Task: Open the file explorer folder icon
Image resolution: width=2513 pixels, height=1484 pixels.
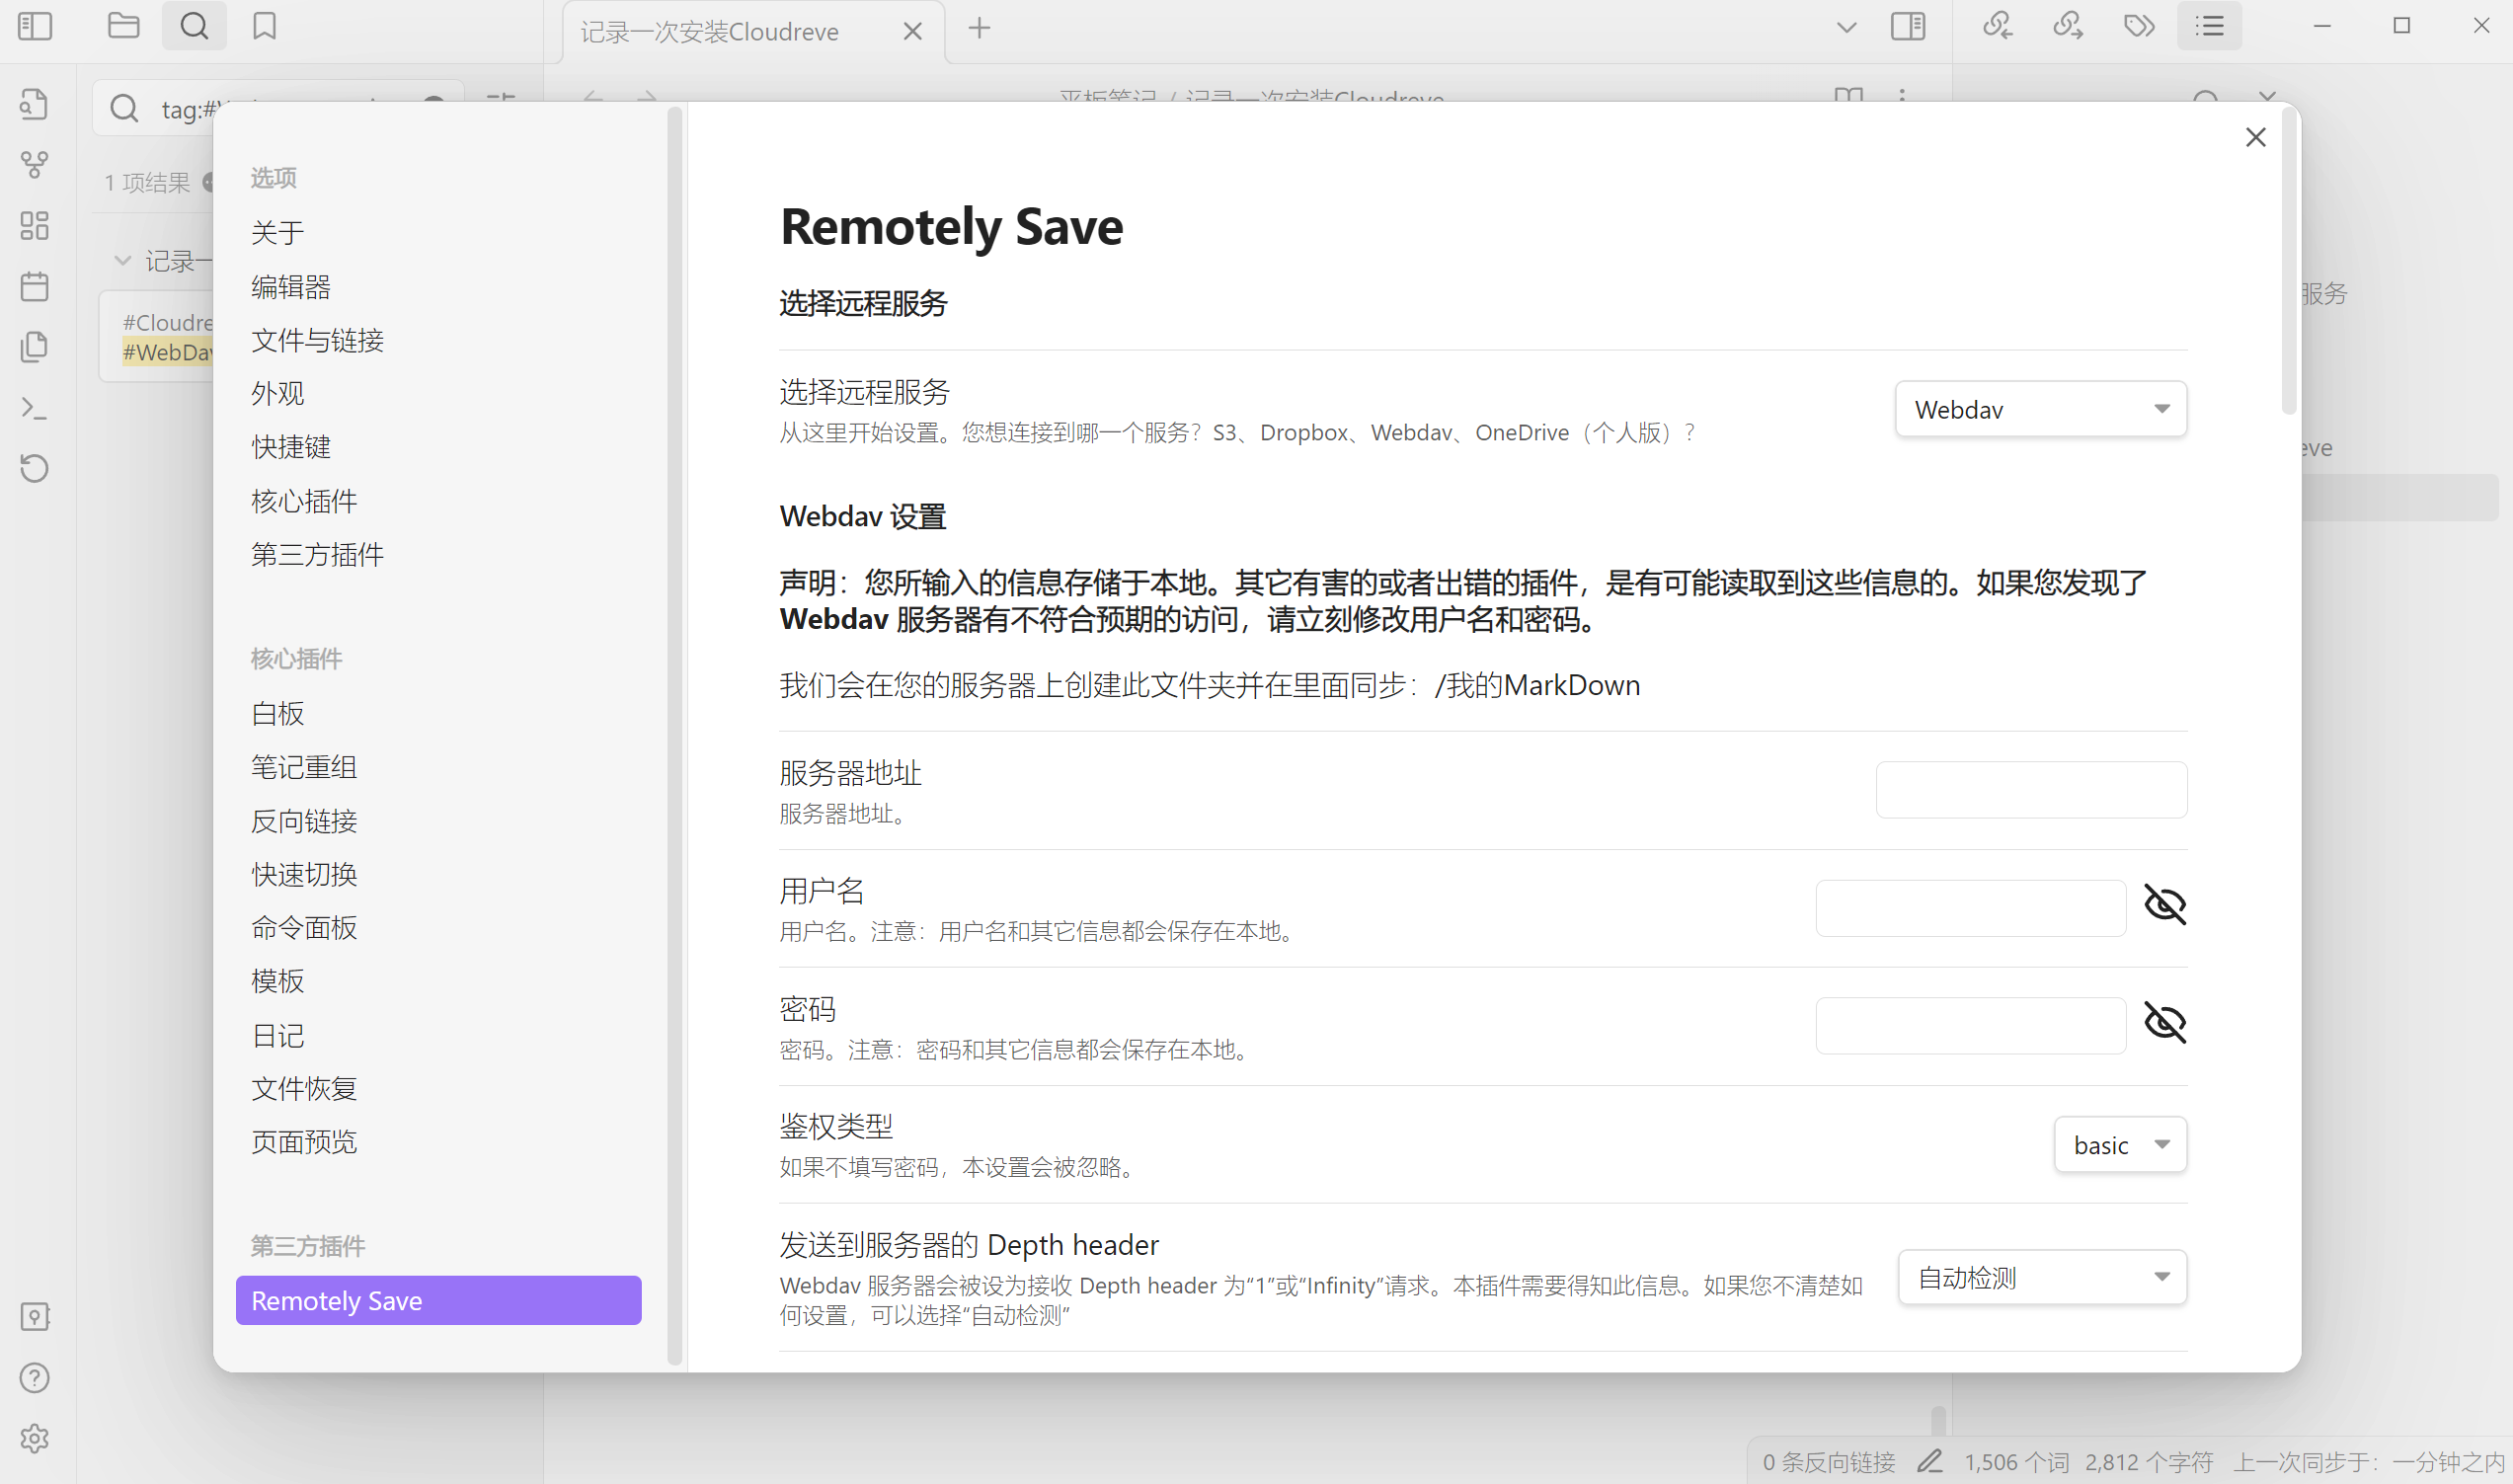Action: [x=123, y=26]
